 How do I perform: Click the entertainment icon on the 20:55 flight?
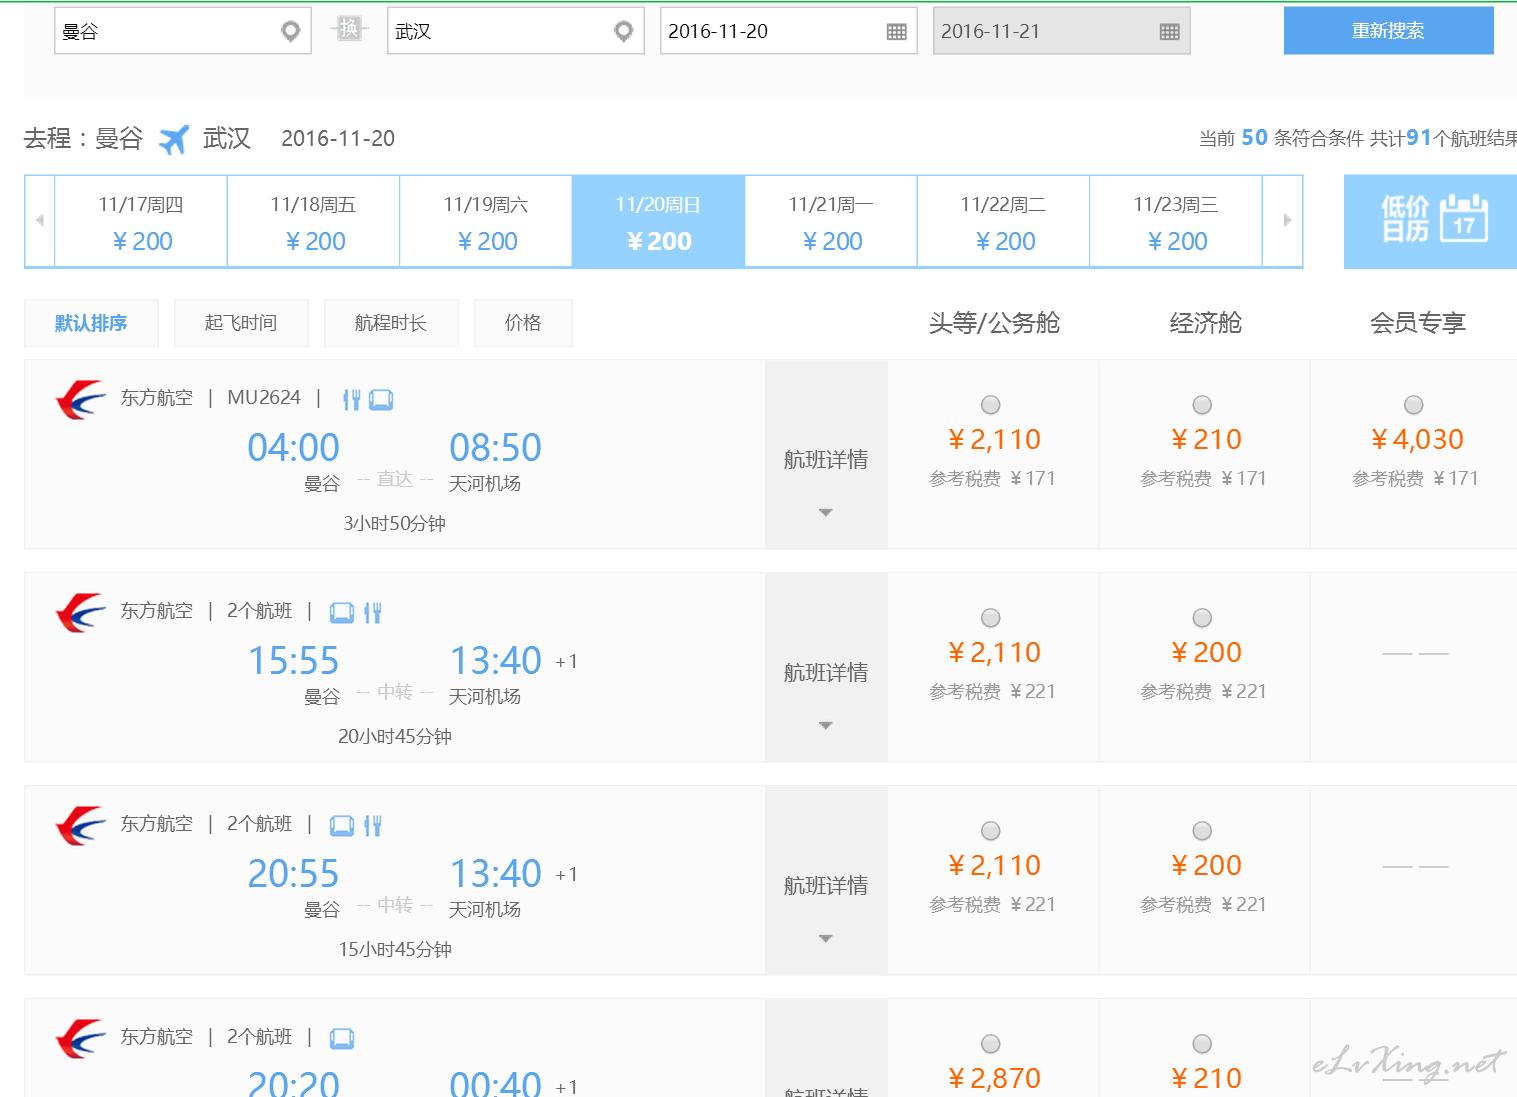342,825
